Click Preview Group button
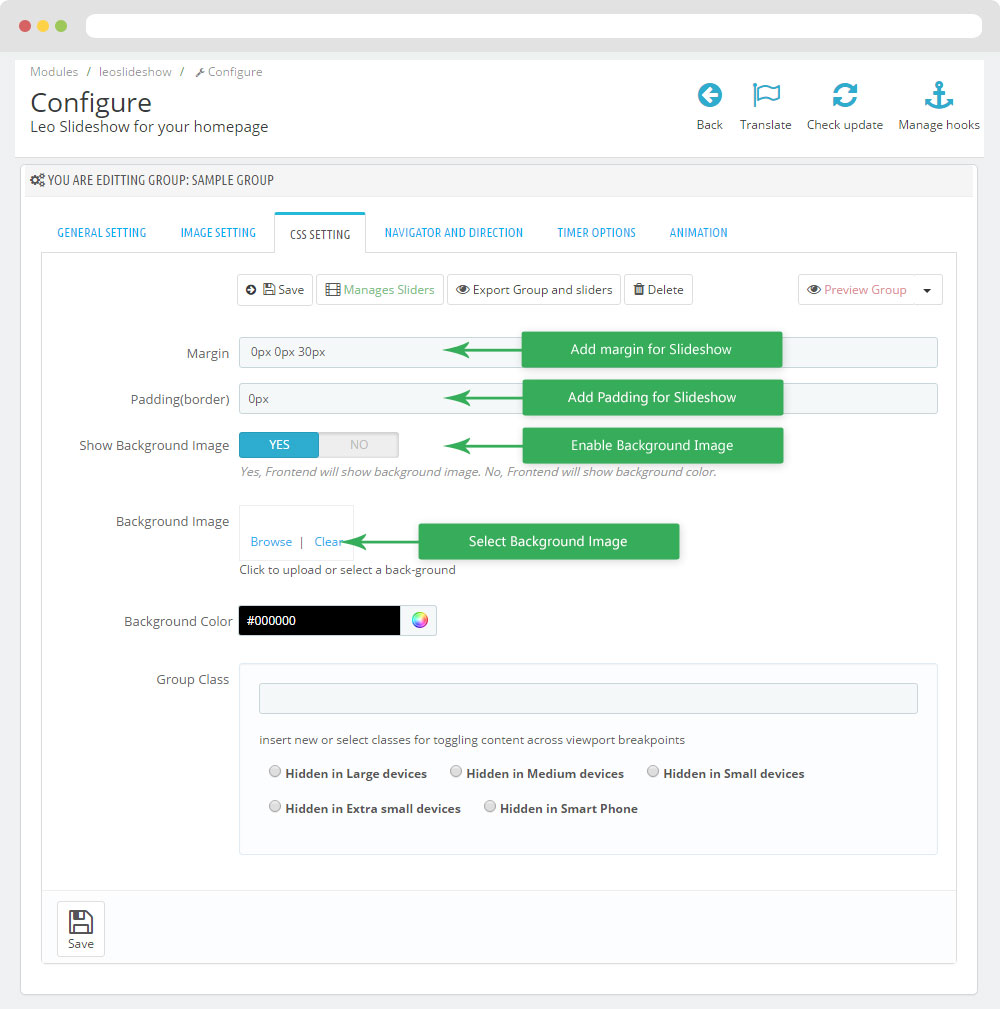 pyautogui.click(x=856, y=290)
